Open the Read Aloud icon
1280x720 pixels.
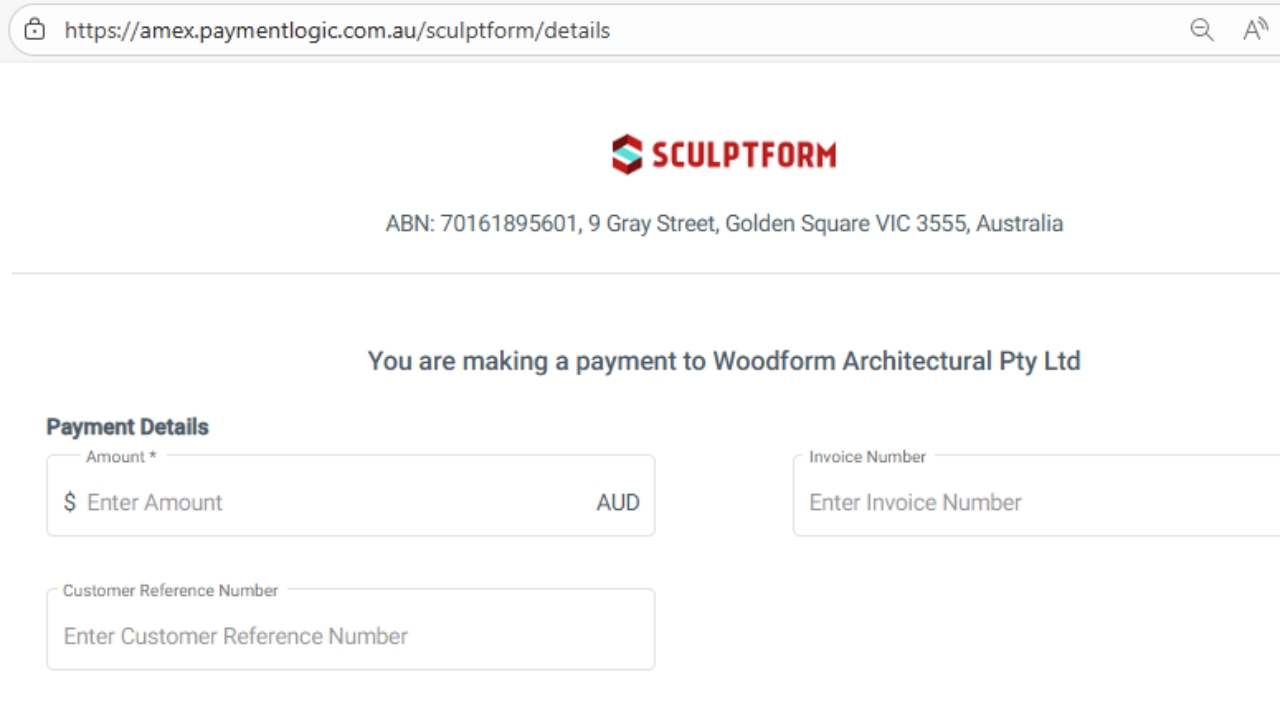[1256, 30]
